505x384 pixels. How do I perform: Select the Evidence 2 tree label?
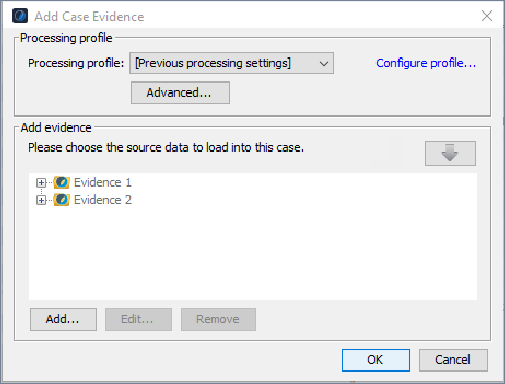pos(103,200)
